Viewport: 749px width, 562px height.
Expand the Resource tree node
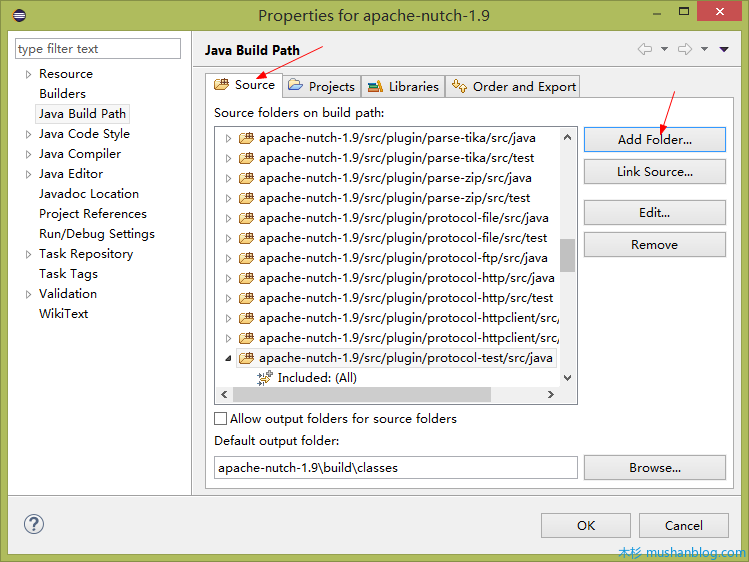[x=28, y=74]
